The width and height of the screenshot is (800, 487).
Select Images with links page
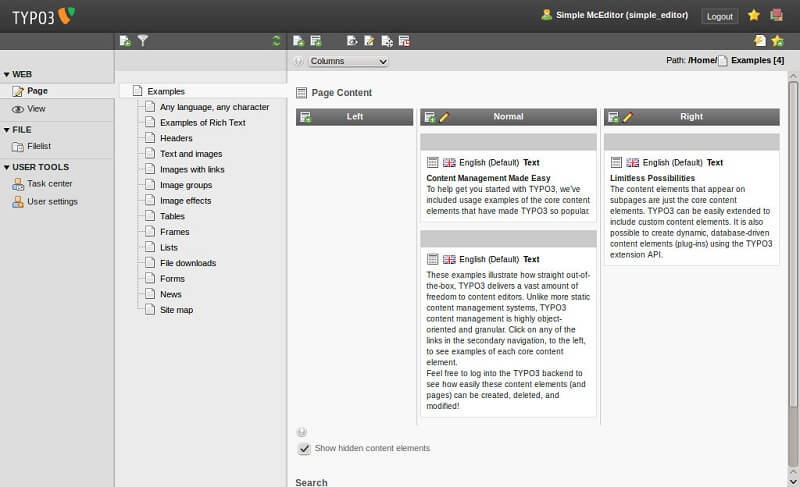click(x=192, y=169)
